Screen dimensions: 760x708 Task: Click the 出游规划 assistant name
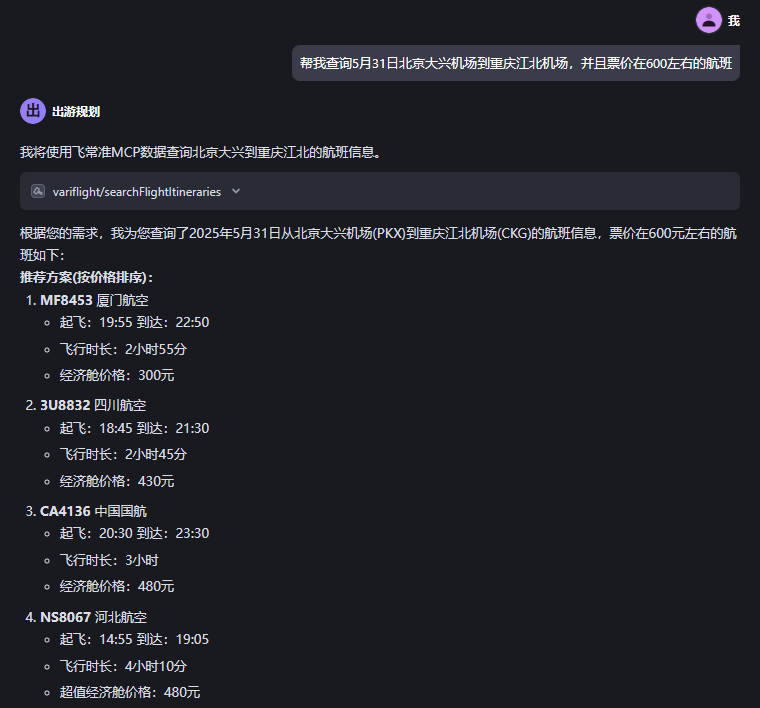pyautogui.click(x=76, y=112)
